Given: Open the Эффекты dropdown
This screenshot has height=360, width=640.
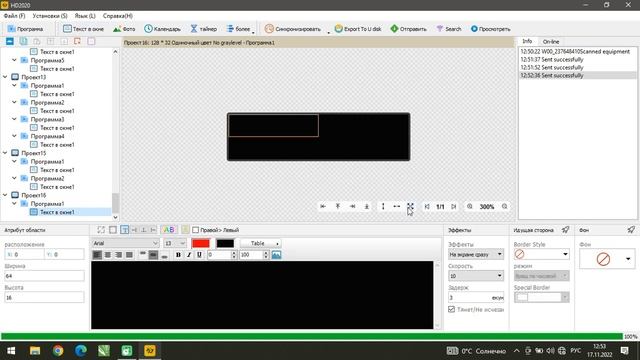Looking at the screenshot, I should click(x=476, y=254).
